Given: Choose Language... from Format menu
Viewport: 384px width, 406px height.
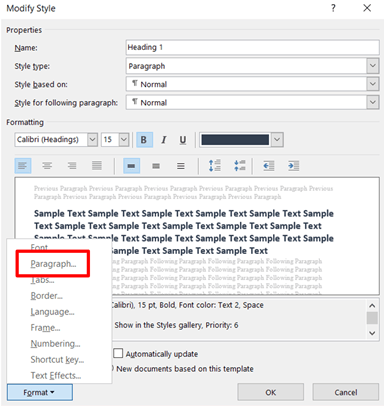Looking at the screenshot, I should 52,312.
